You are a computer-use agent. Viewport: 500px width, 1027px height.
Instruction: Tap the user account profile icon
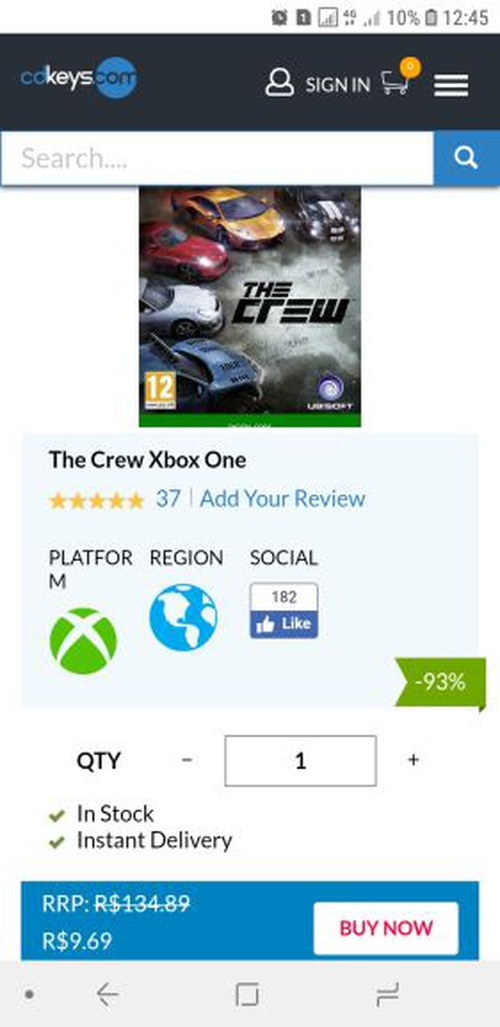[x=279, y=83]
